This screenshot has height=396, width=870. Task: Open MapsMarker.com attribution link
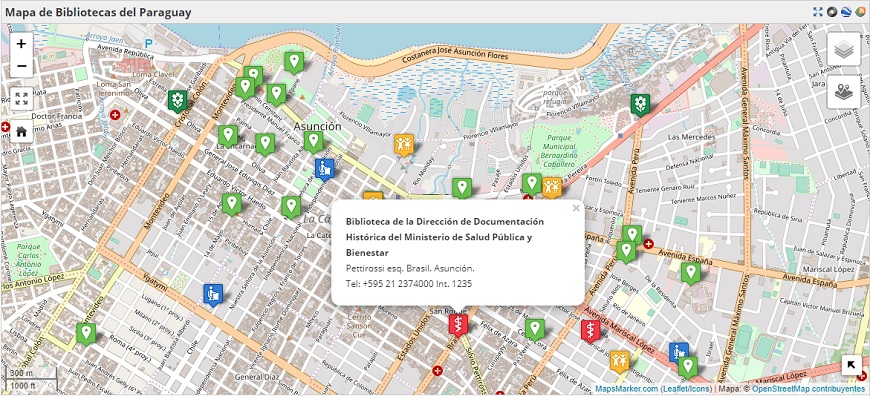coord(627,389)
